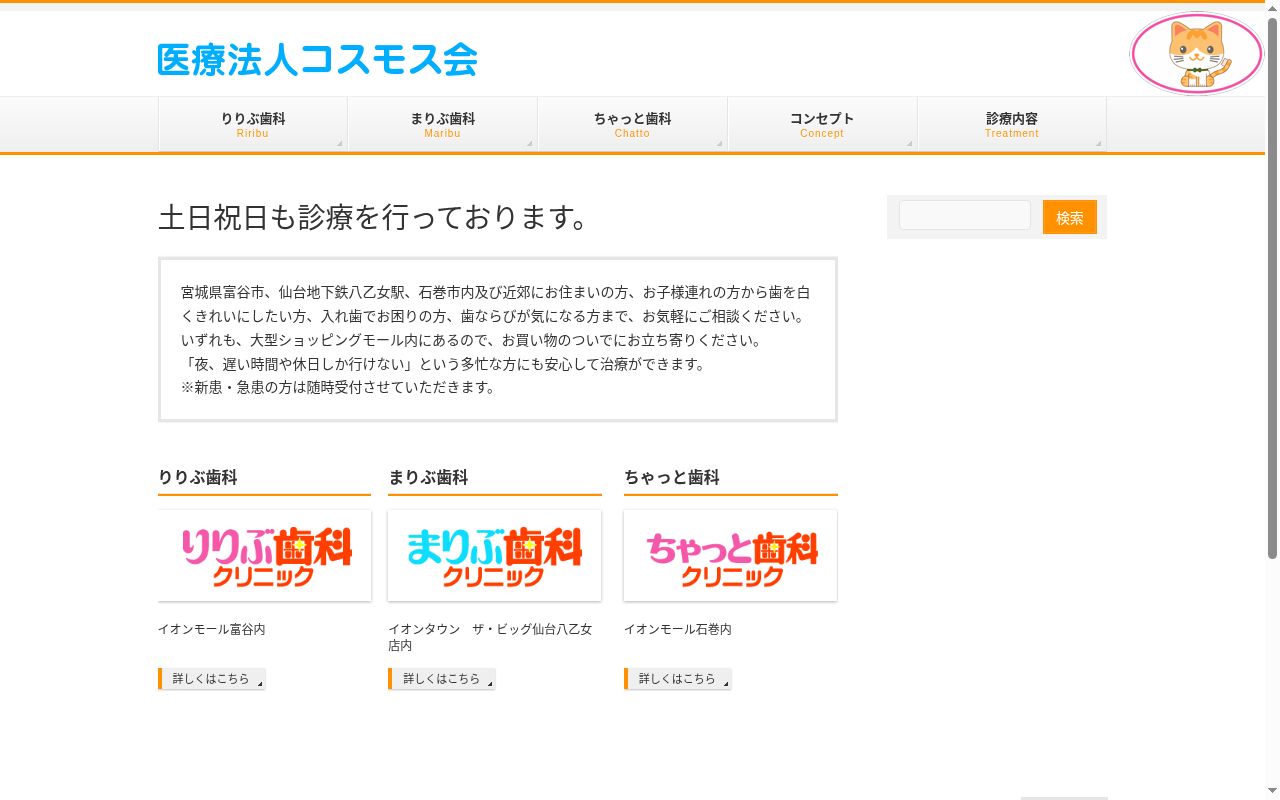This screenshot has width=1280, height=800.
Task: Open the りりぶ歯科 Riribu menu
Action: point(253,125)
